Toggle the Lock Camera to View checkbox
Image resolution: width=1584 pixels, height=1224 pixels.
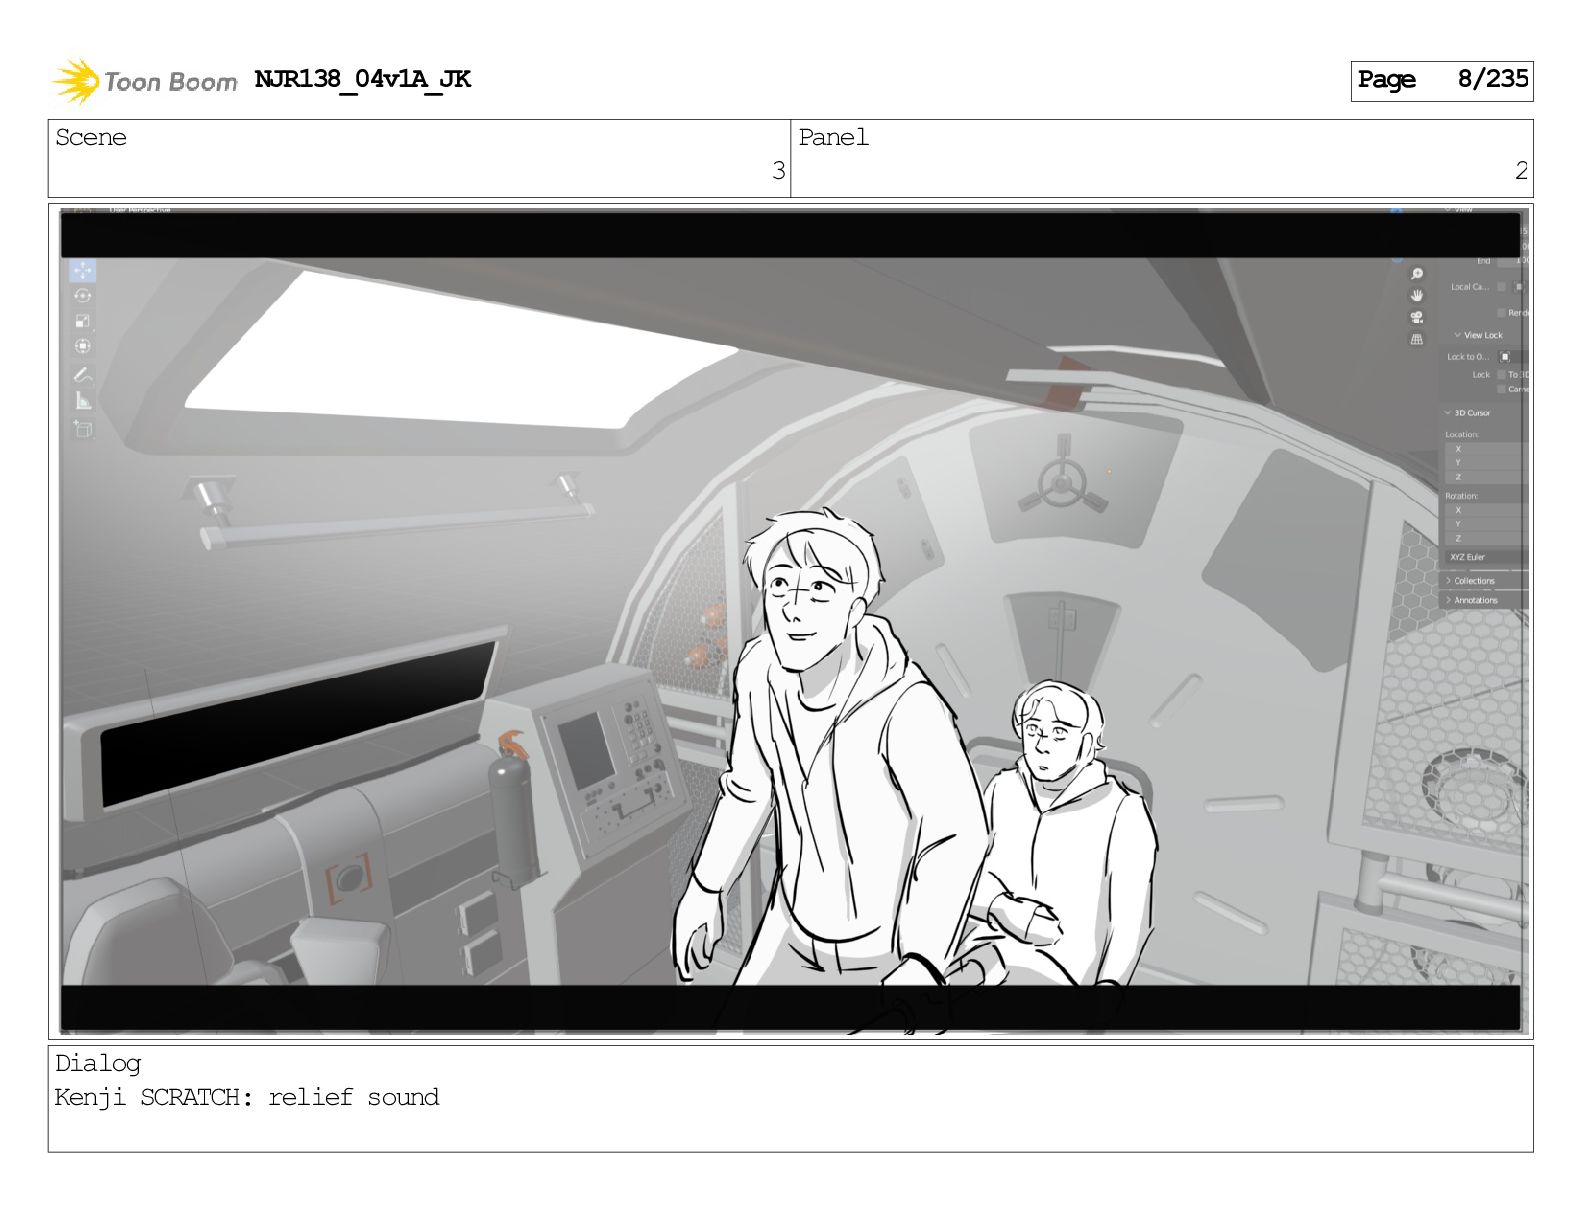(1501, 389)
